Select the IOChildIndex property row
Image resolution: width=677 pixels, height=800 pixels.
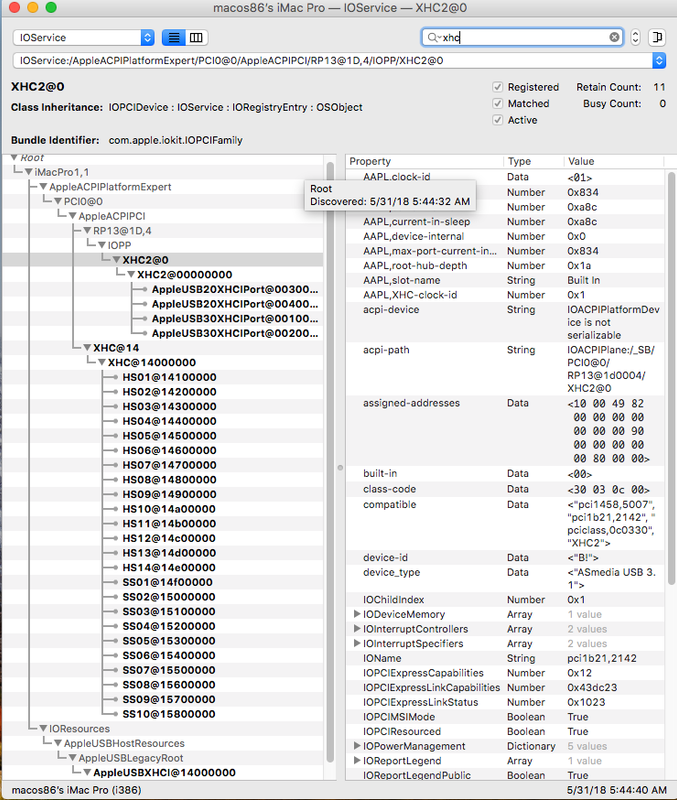[x=505, y=599]
